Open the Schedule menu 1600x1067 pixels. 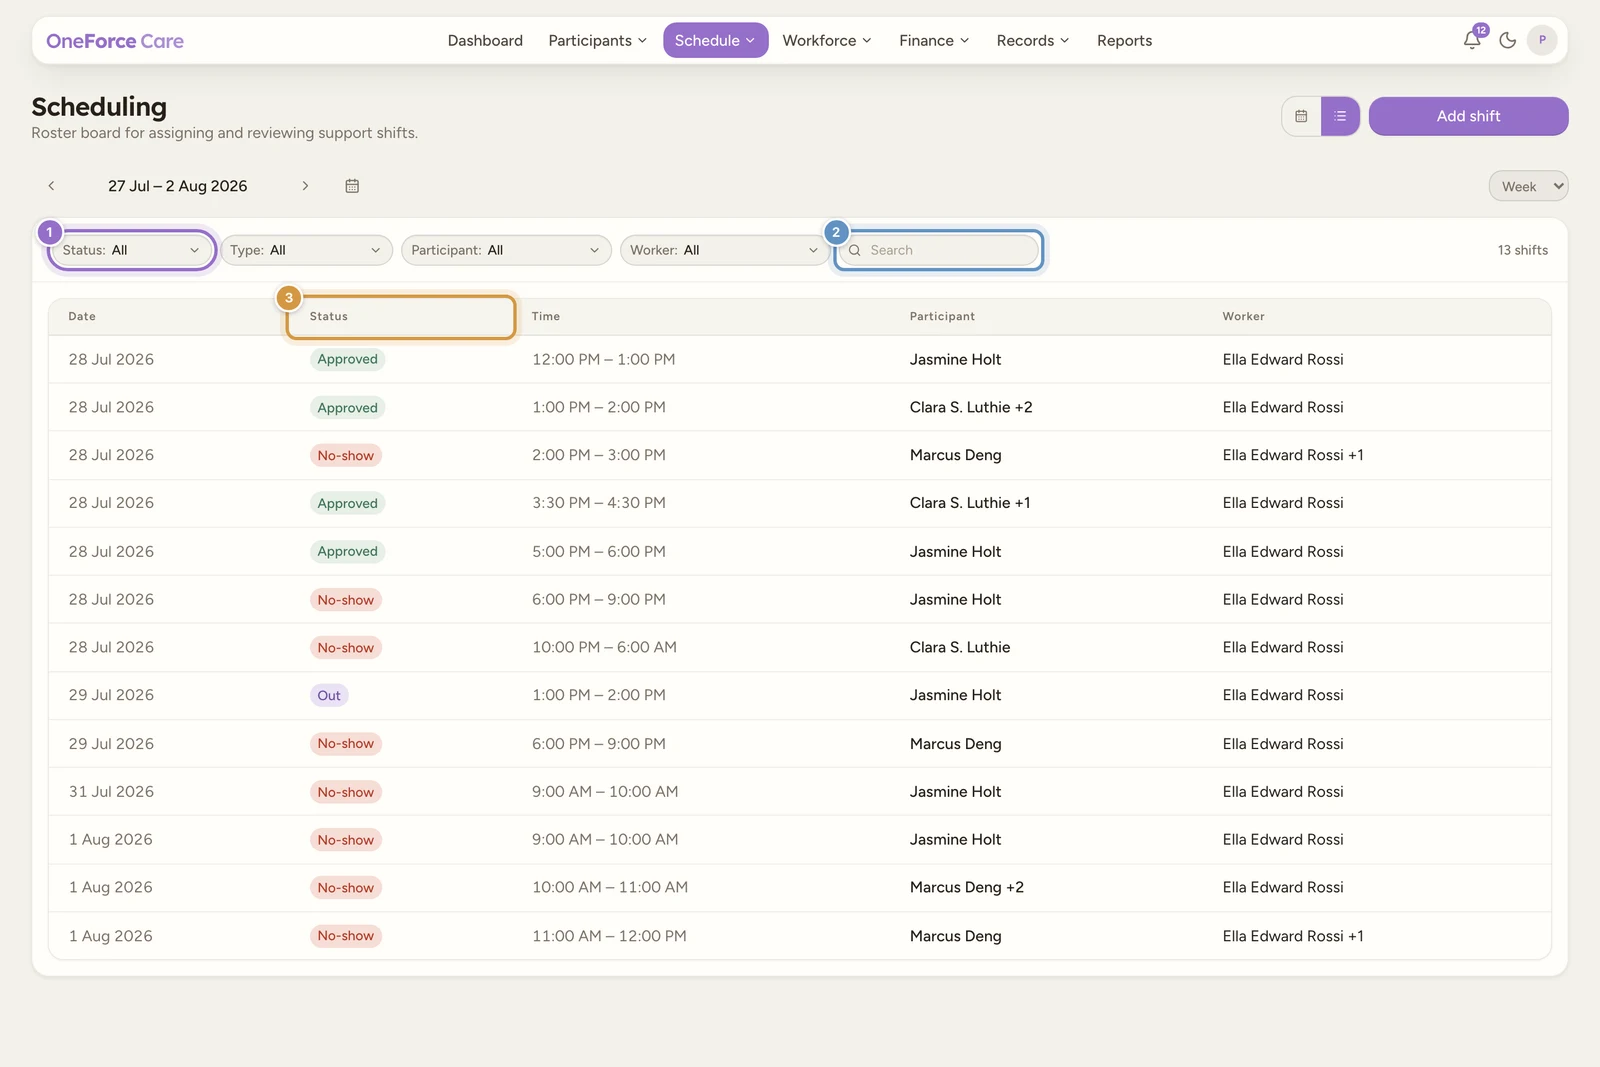click(715, 40)
